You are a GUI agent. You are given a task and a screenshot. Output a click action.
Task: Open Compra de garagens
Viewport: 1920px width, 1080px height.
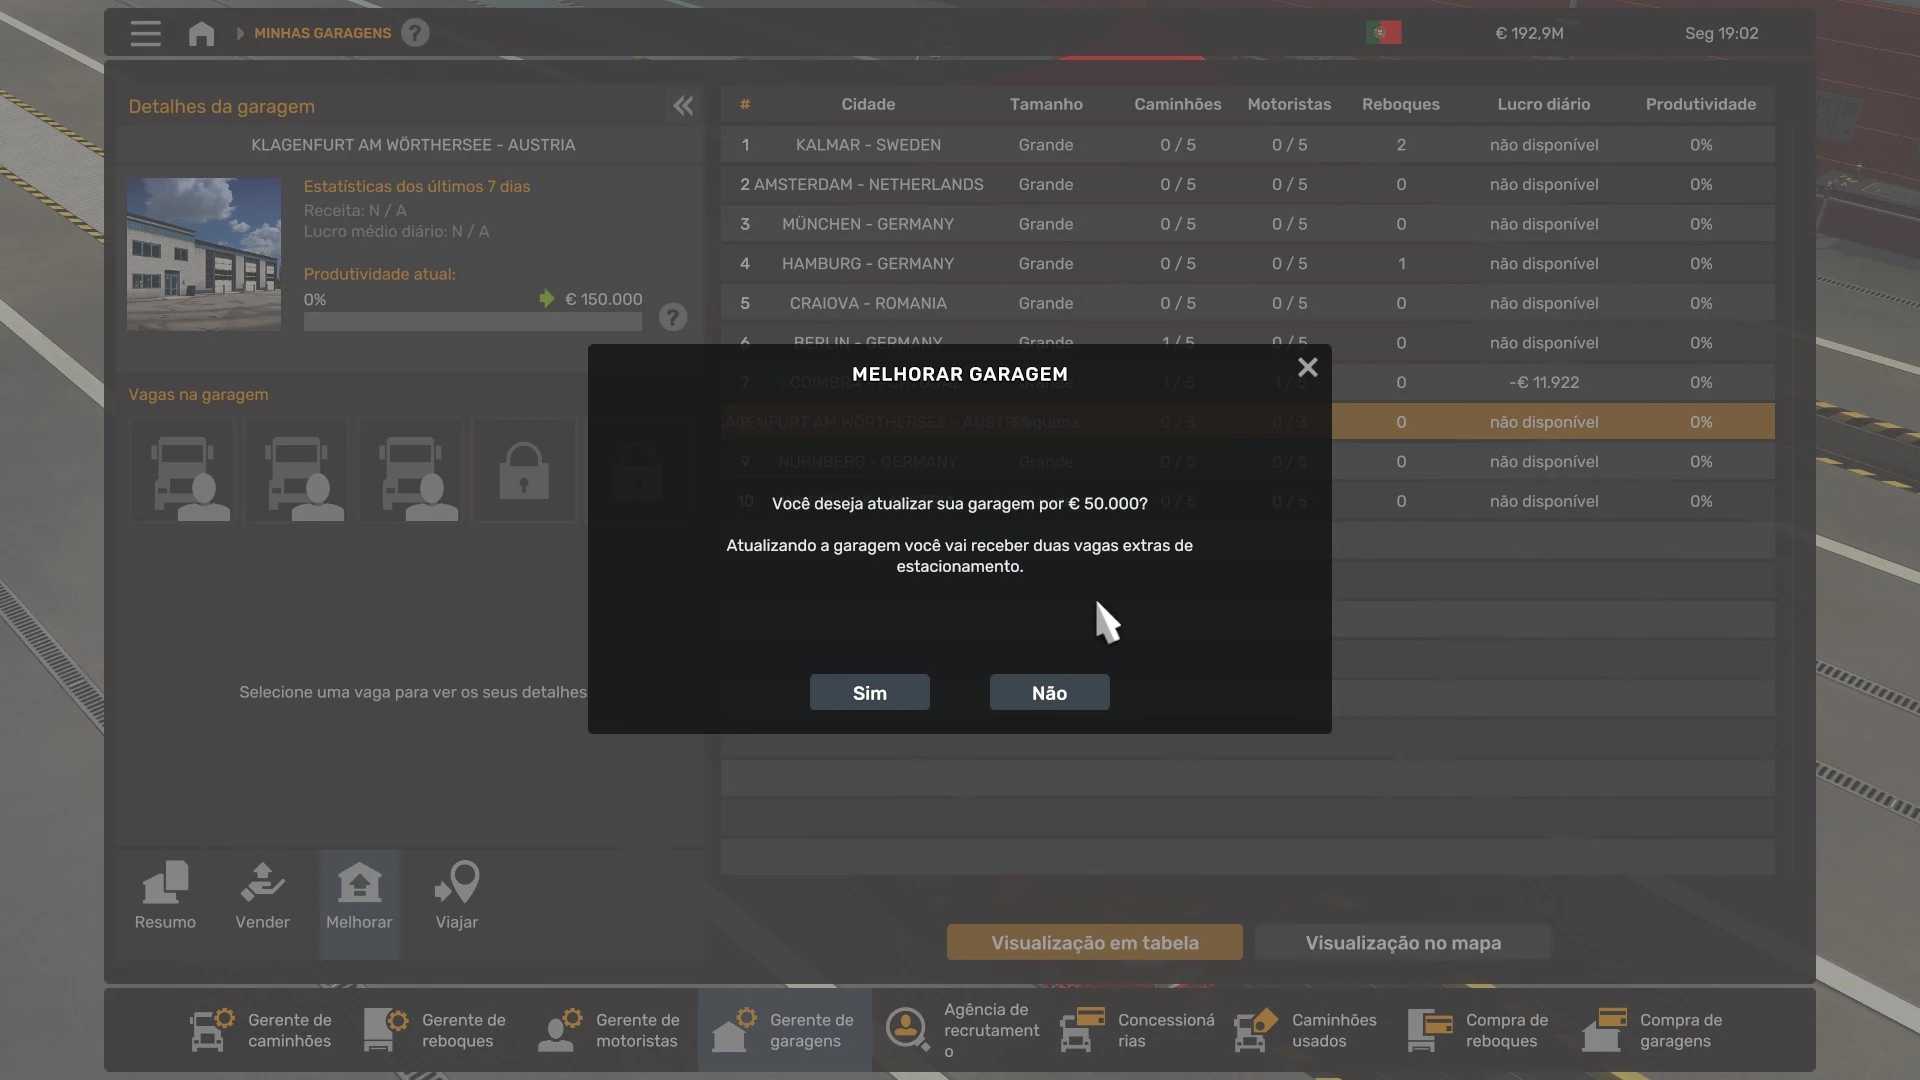[1653, 1030]
